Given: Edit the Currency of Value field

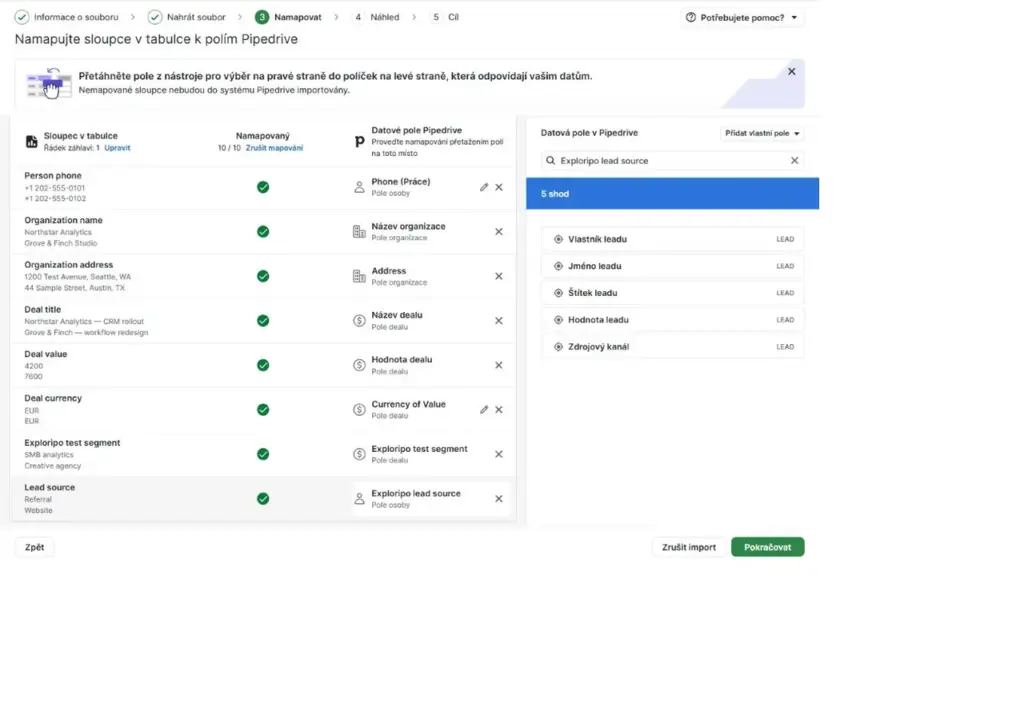Looking at the screenshot, I should [x=484, y=410].
